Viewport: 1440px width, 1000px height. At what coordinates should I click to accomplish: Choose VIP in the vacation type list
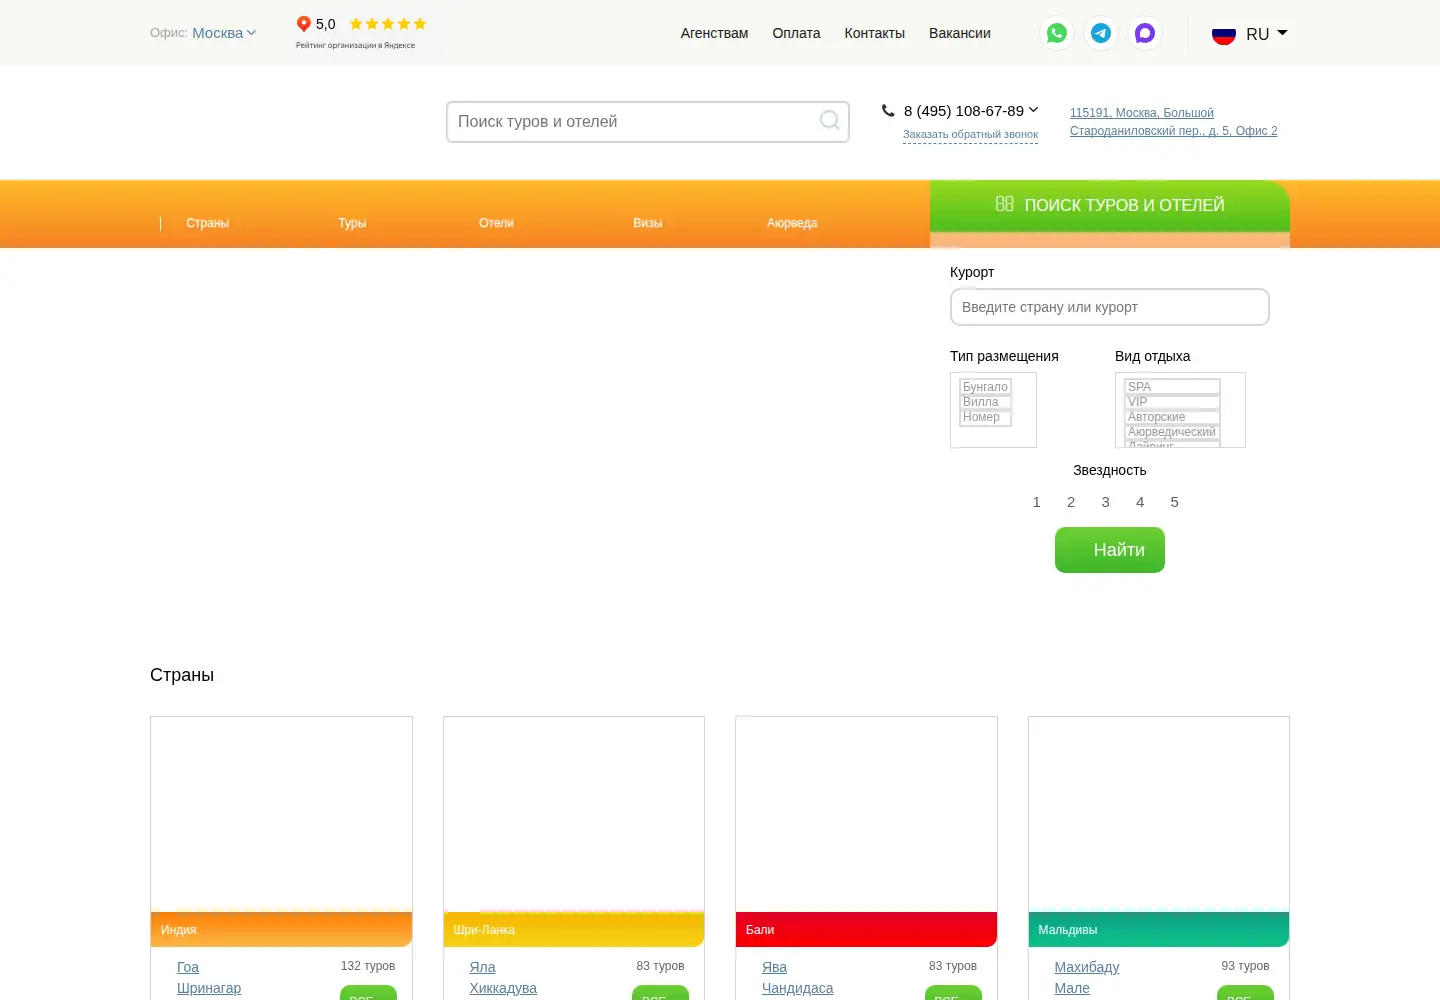[x=1172, y=402]
